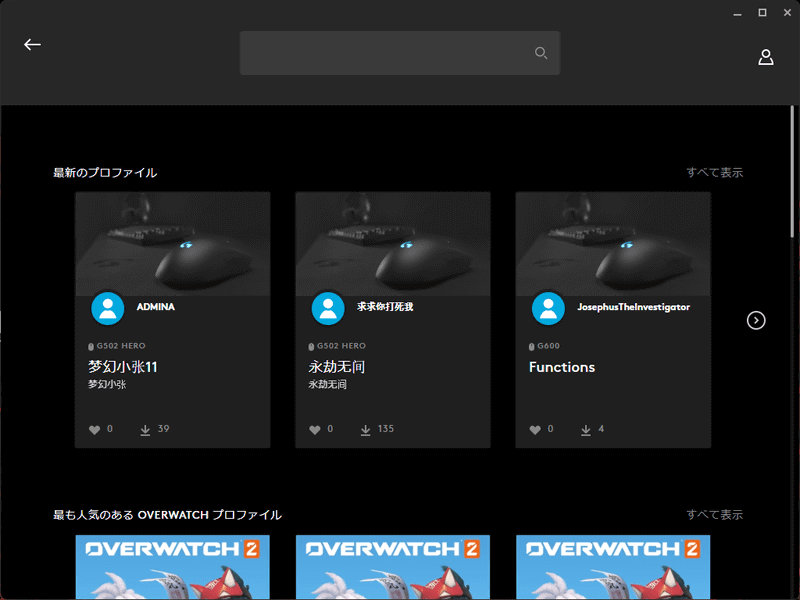Select the mouse thumbnail on ADMINA's card
800x600 pixels.
coord(172,244)
